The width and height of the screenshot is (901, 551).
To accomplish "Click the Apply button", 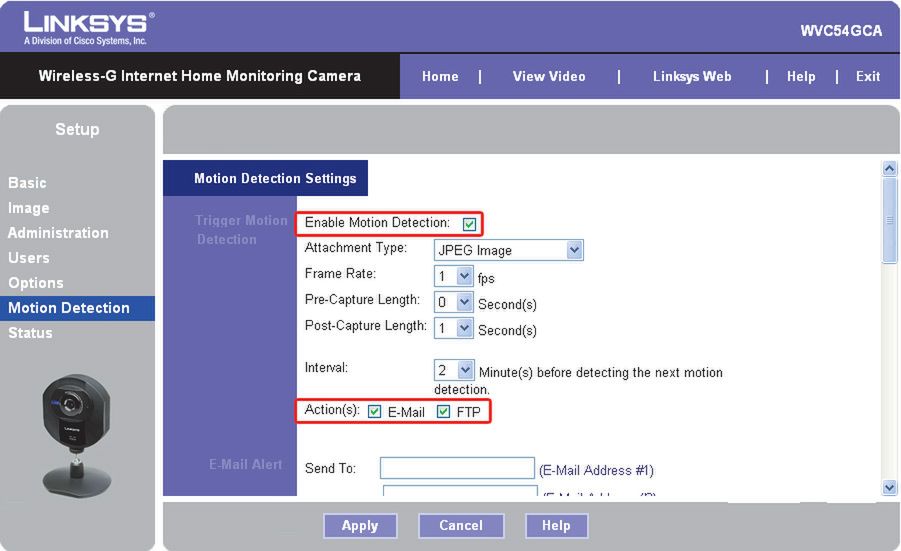I will [x=360, y=526].
